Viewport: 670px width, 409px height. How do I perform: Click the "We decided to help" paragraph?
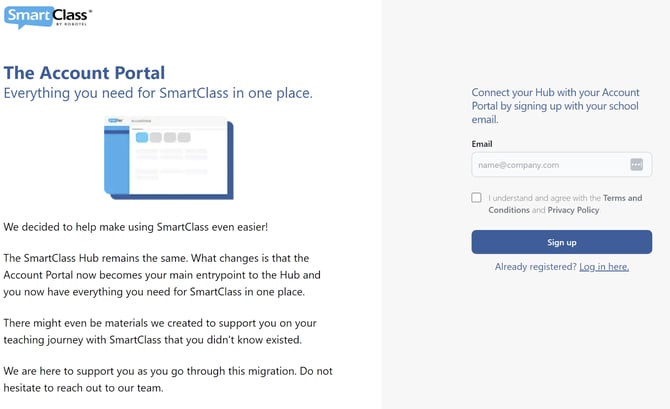coord(136,227)
